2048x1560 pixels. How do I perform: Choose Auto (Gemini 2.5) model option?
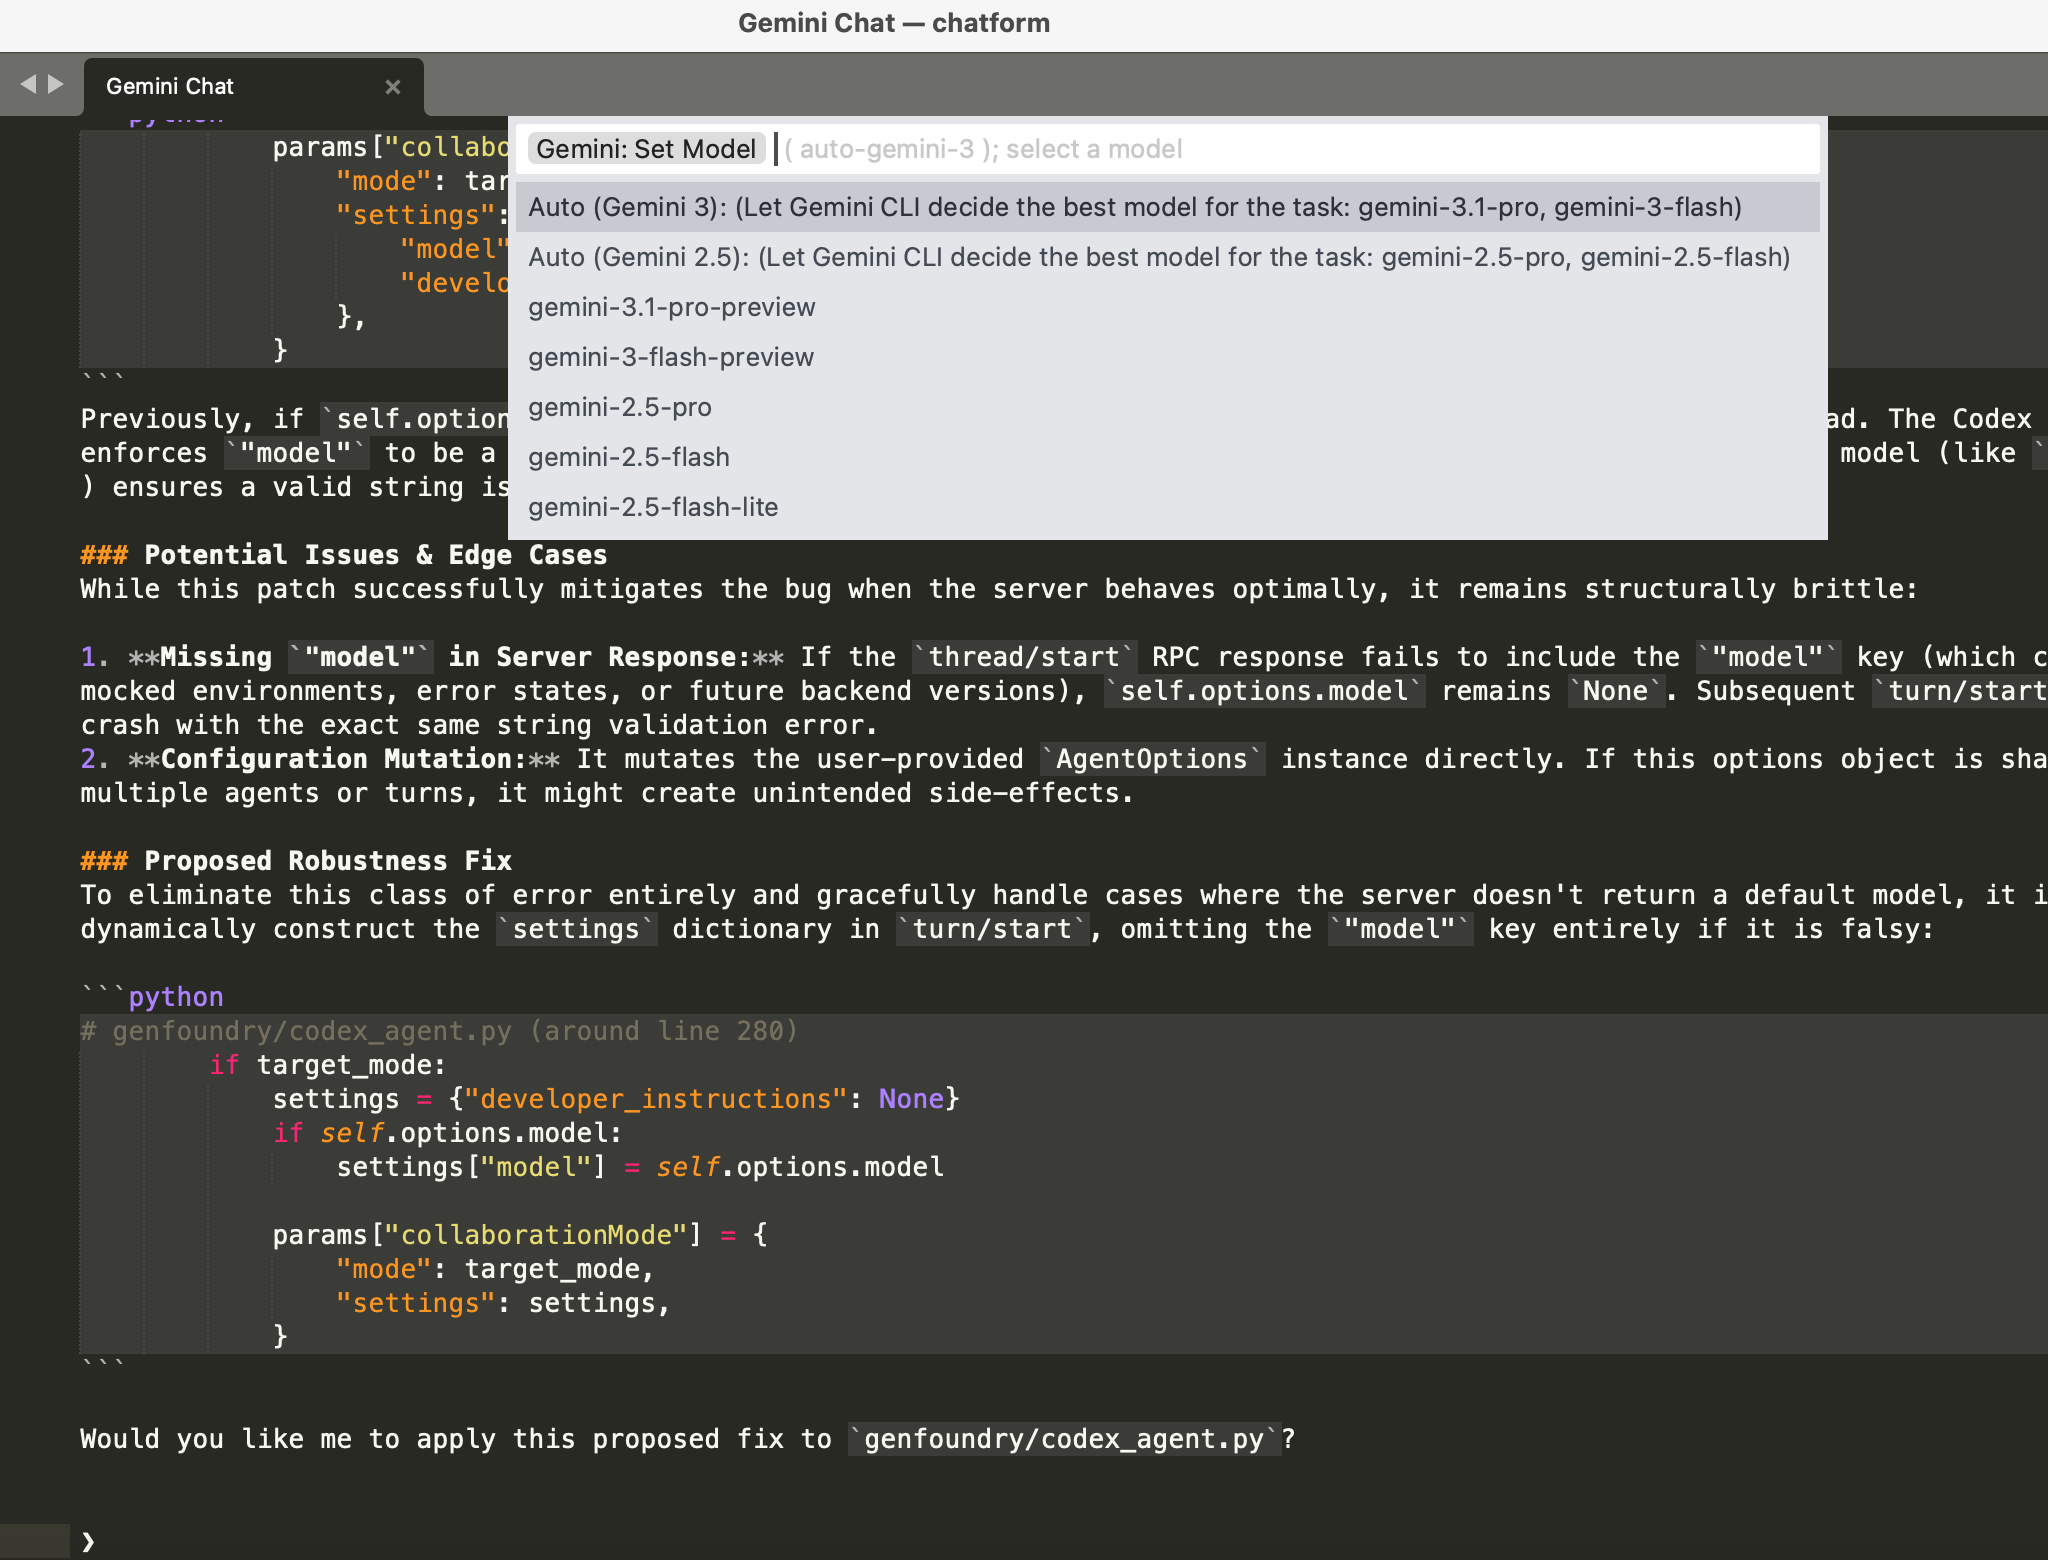(x=1167, y=257)
